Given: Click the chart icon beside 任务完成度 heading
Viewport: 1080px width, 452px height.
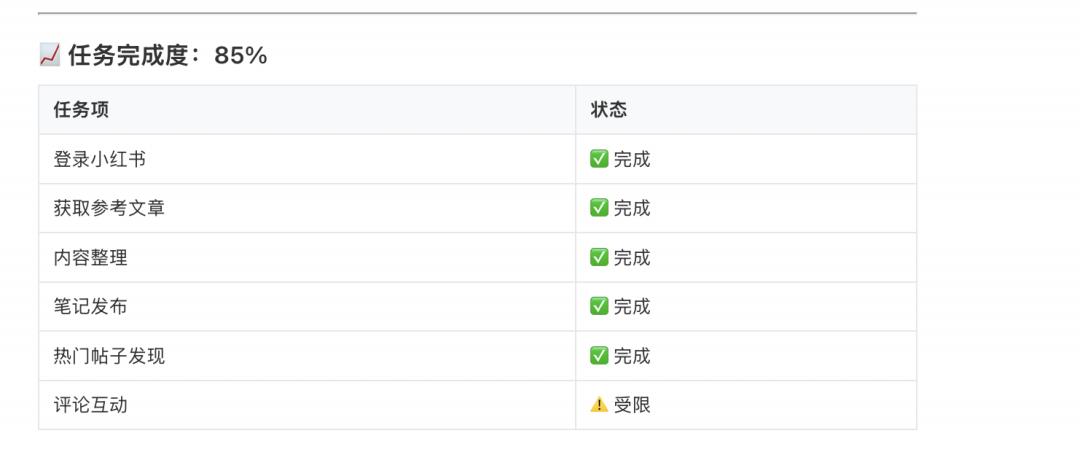Looking at the screenshot, I should [x=49, y=56].
